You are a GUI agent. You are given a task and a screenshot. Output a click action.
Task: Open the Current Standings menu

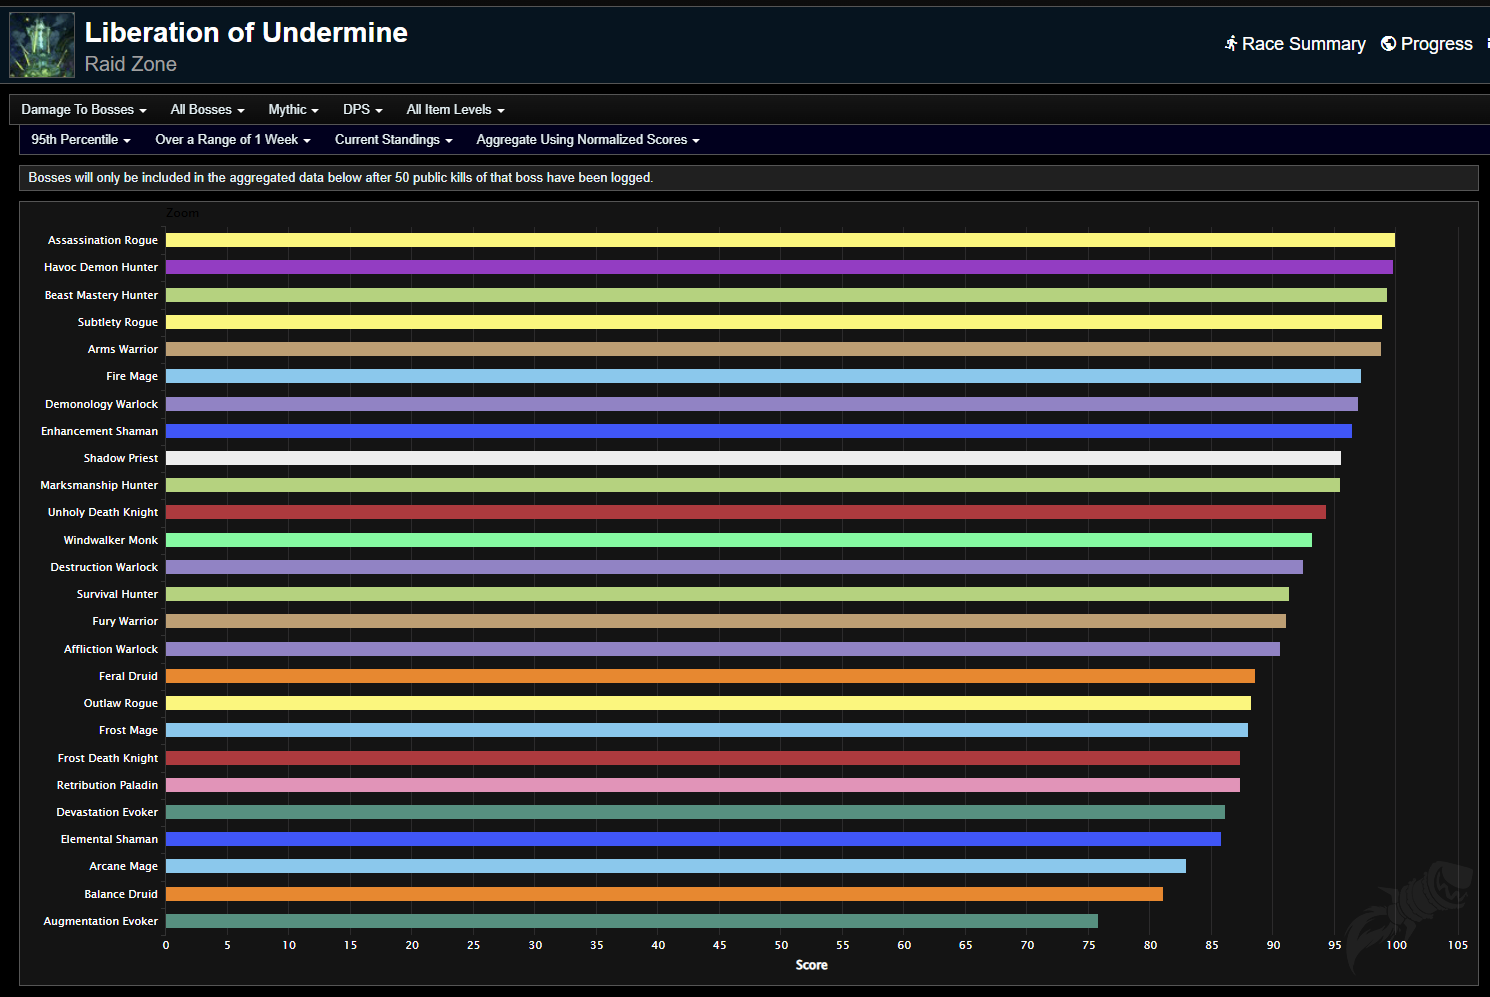tap(393, 140)
